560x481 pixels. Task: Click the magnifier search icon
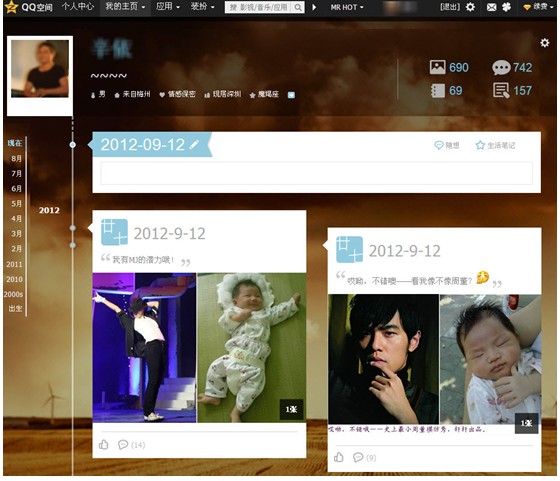(x=298, y=7)
